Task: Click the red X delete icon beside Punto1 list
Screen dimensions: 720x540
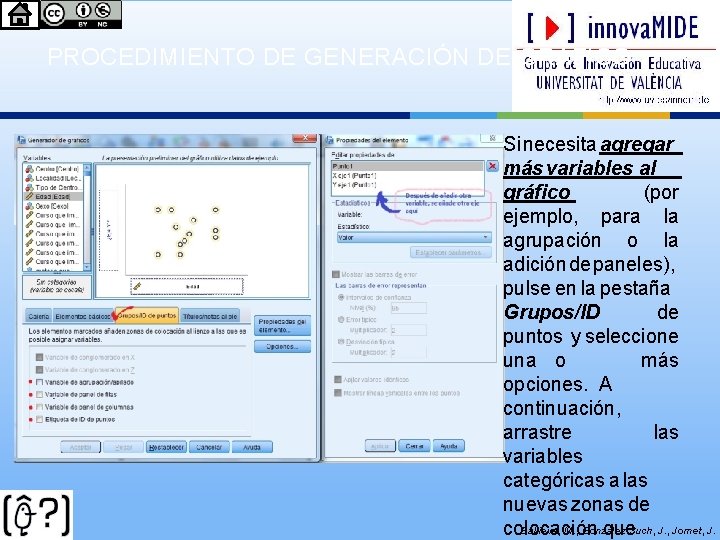Action: pos(492,166)
